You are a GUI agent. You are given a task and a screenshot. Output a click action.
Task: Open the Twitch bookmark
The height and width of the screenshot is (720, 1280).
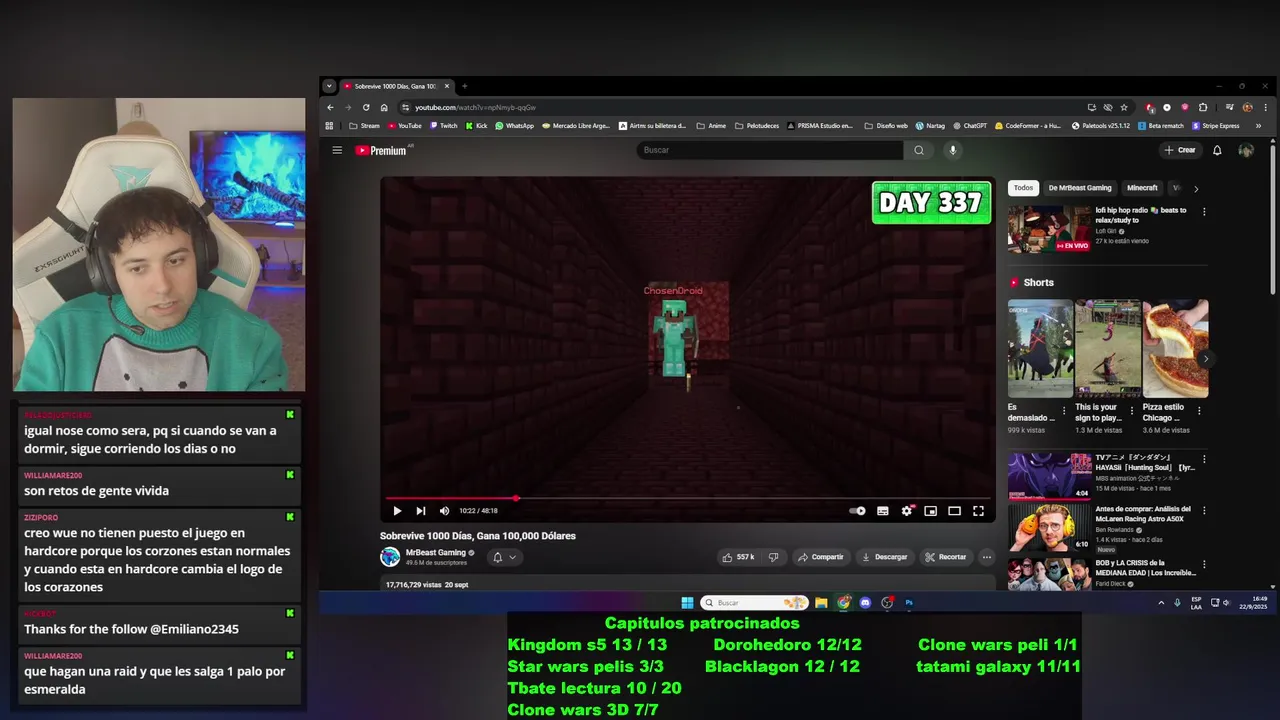click(x=443, y=126)
